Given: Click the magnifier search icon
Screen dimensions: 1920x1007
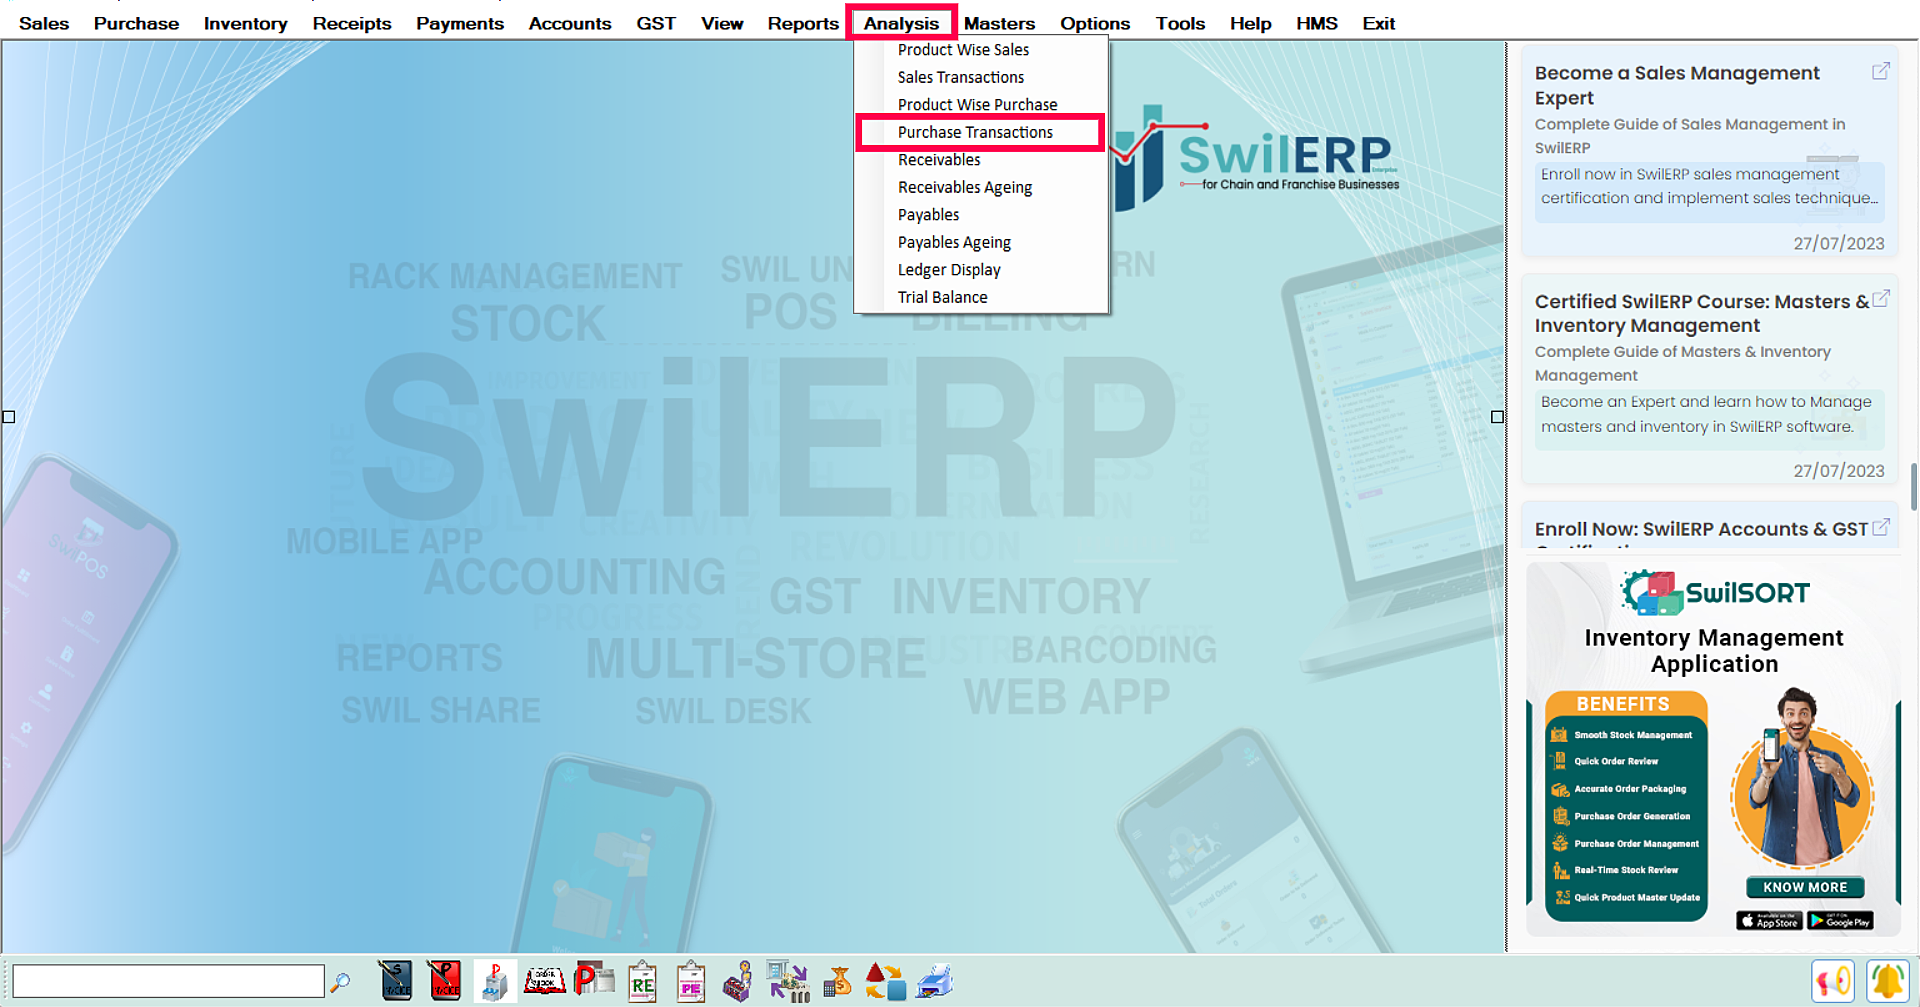Looking at the screenshot, I should (x=340, y=982).
